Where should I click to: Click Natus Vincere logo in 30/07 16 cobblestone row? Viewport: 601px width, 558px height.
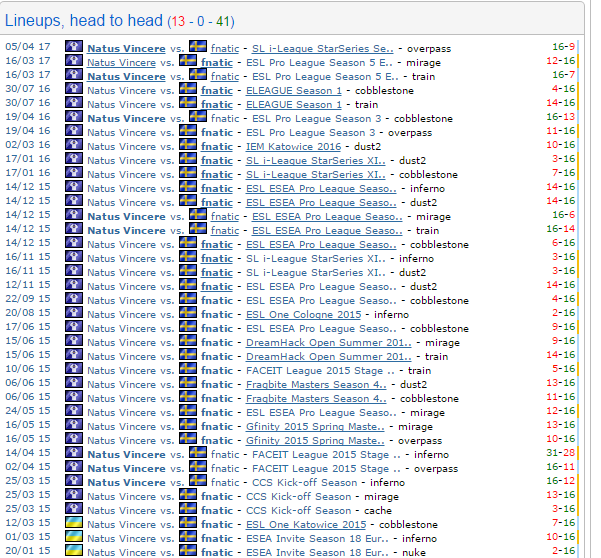(74, 89)
